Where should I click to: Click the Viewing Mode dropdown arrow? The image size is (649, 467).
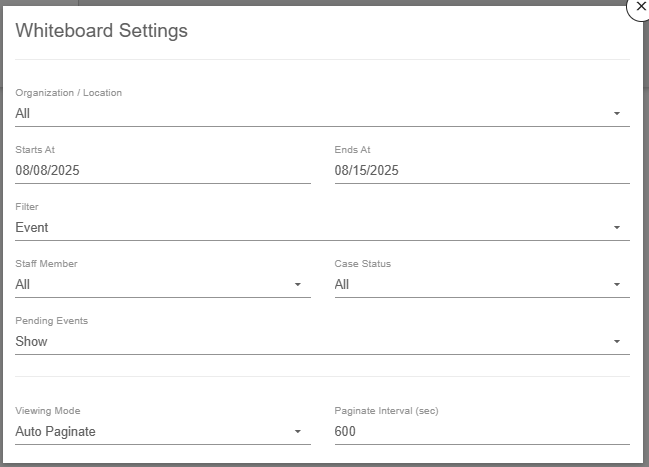297,432
